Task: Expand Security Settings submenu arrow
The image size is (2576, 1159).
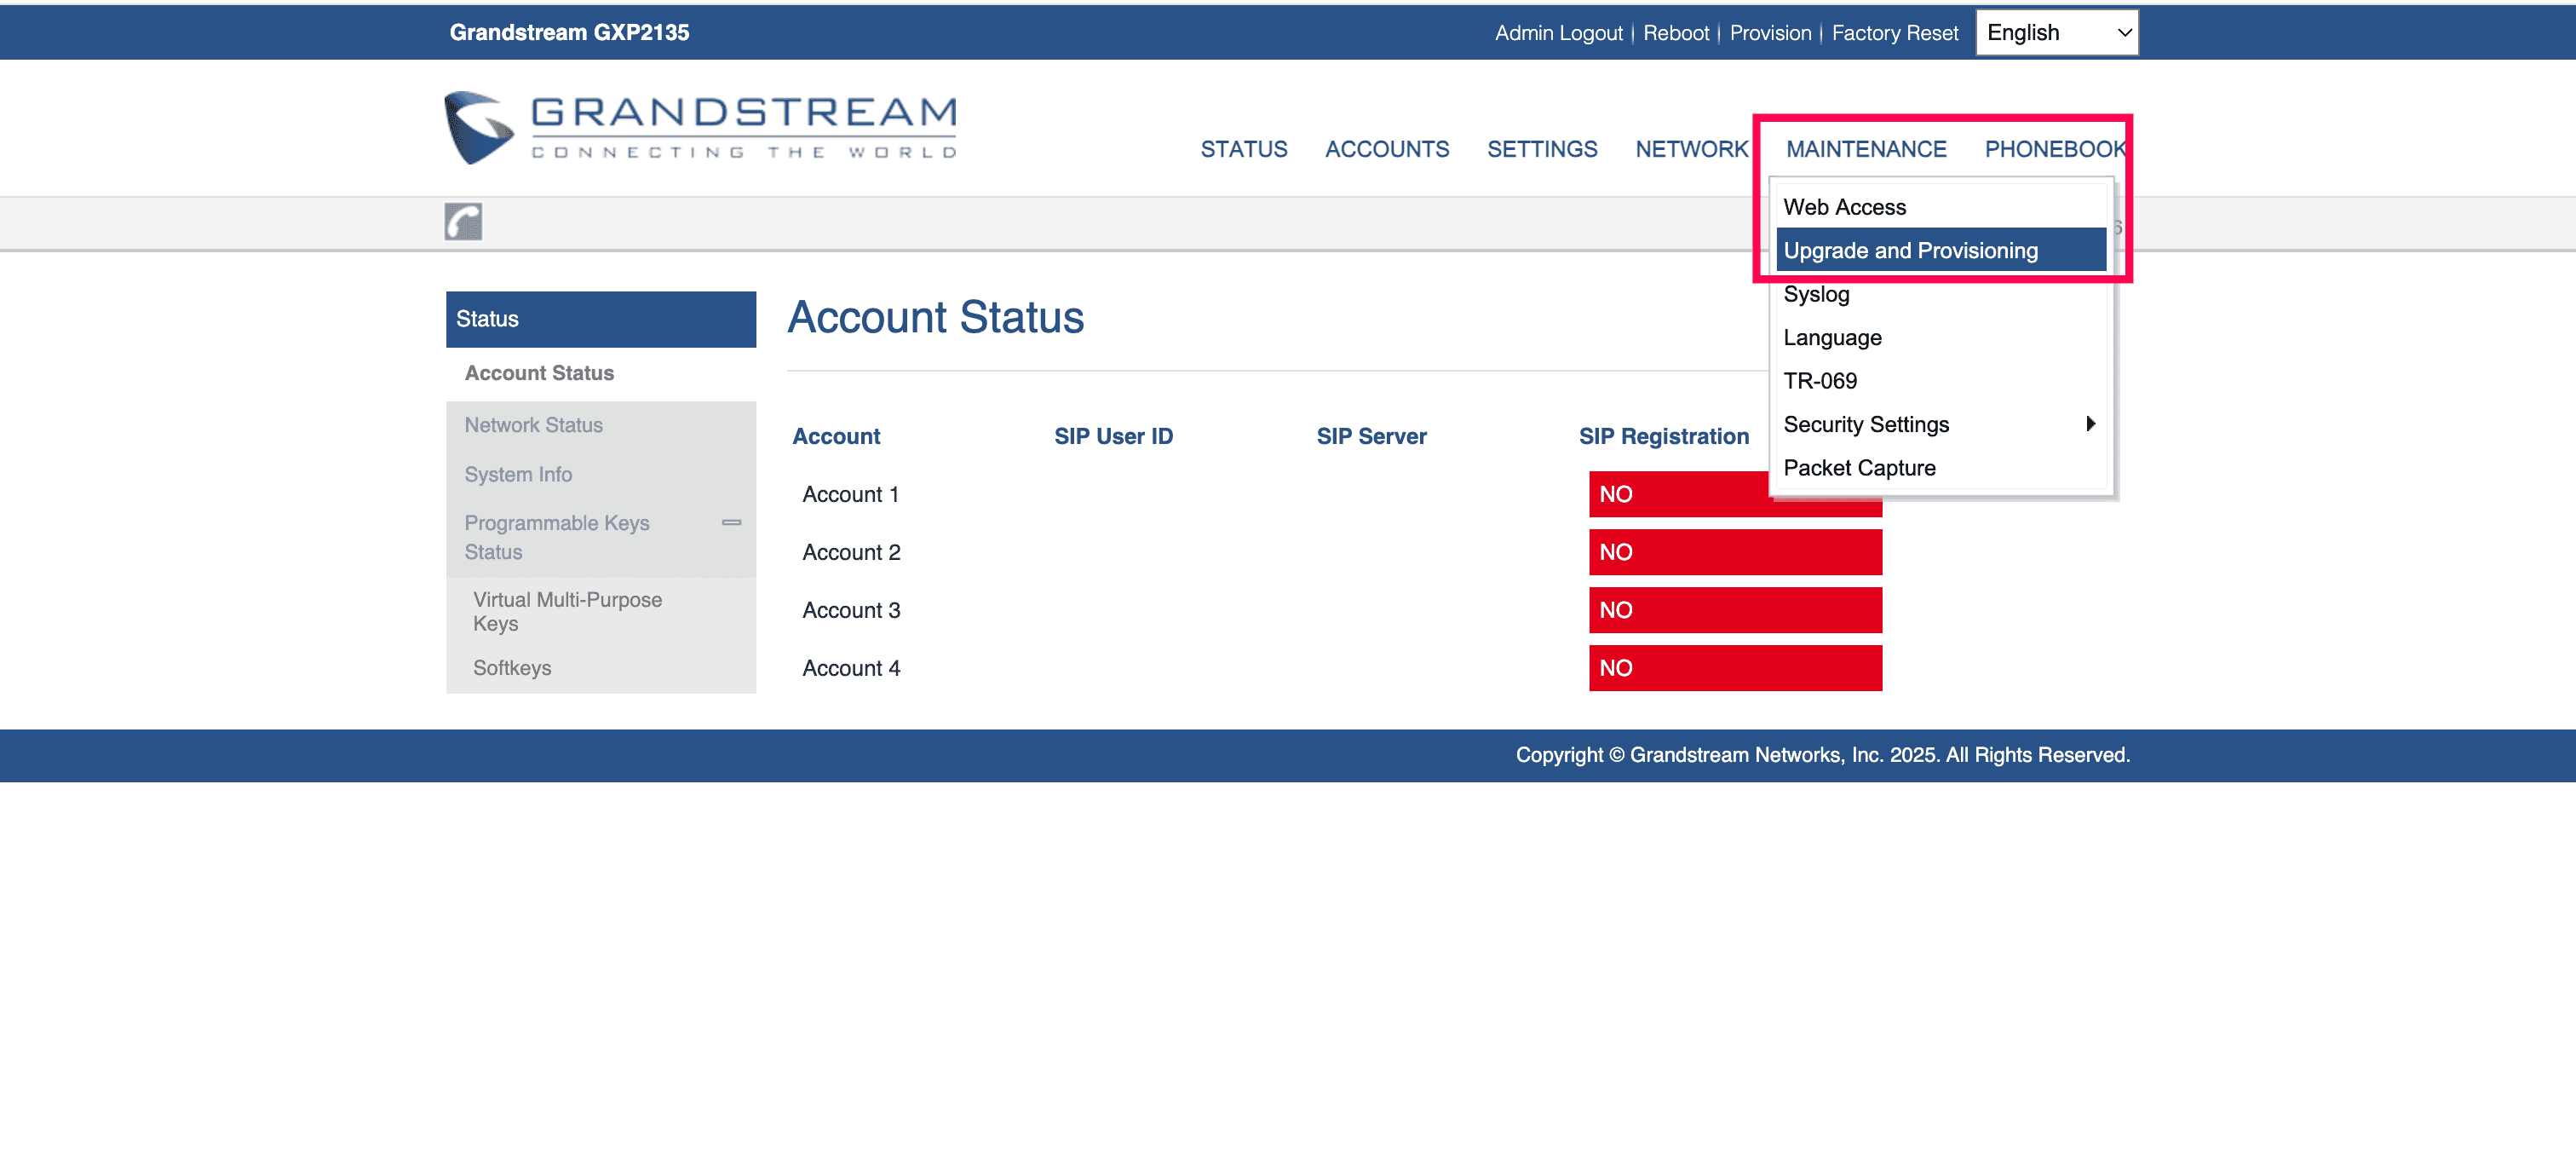Action: (x=2089, y=424)
